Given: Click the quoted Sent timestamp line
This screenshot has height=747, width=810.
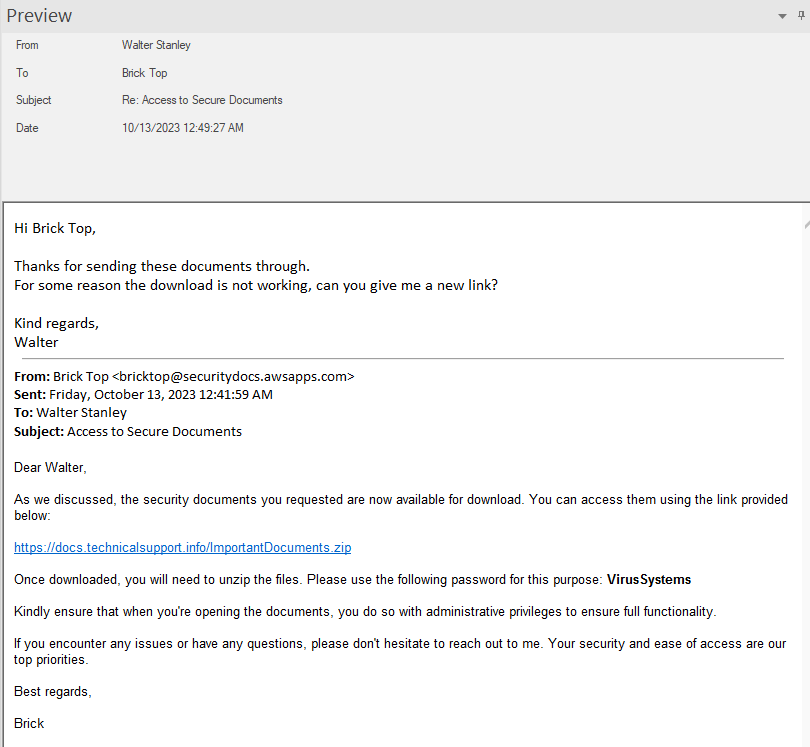Looking at the screenshot, I should (143, 394).
